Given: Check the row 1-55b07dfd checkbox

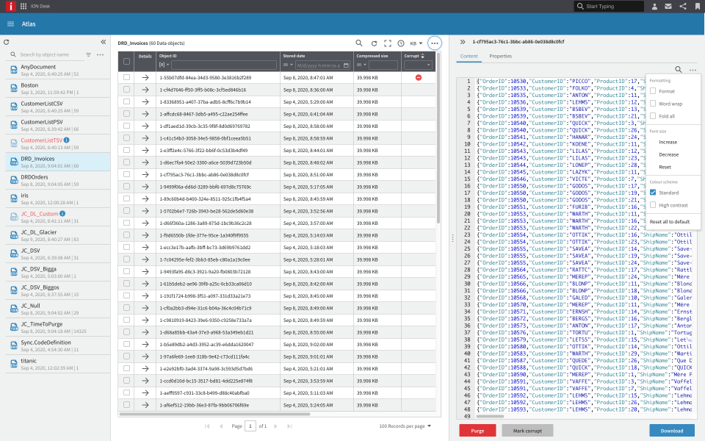Looking at the screenshot, I should point(126,77).
